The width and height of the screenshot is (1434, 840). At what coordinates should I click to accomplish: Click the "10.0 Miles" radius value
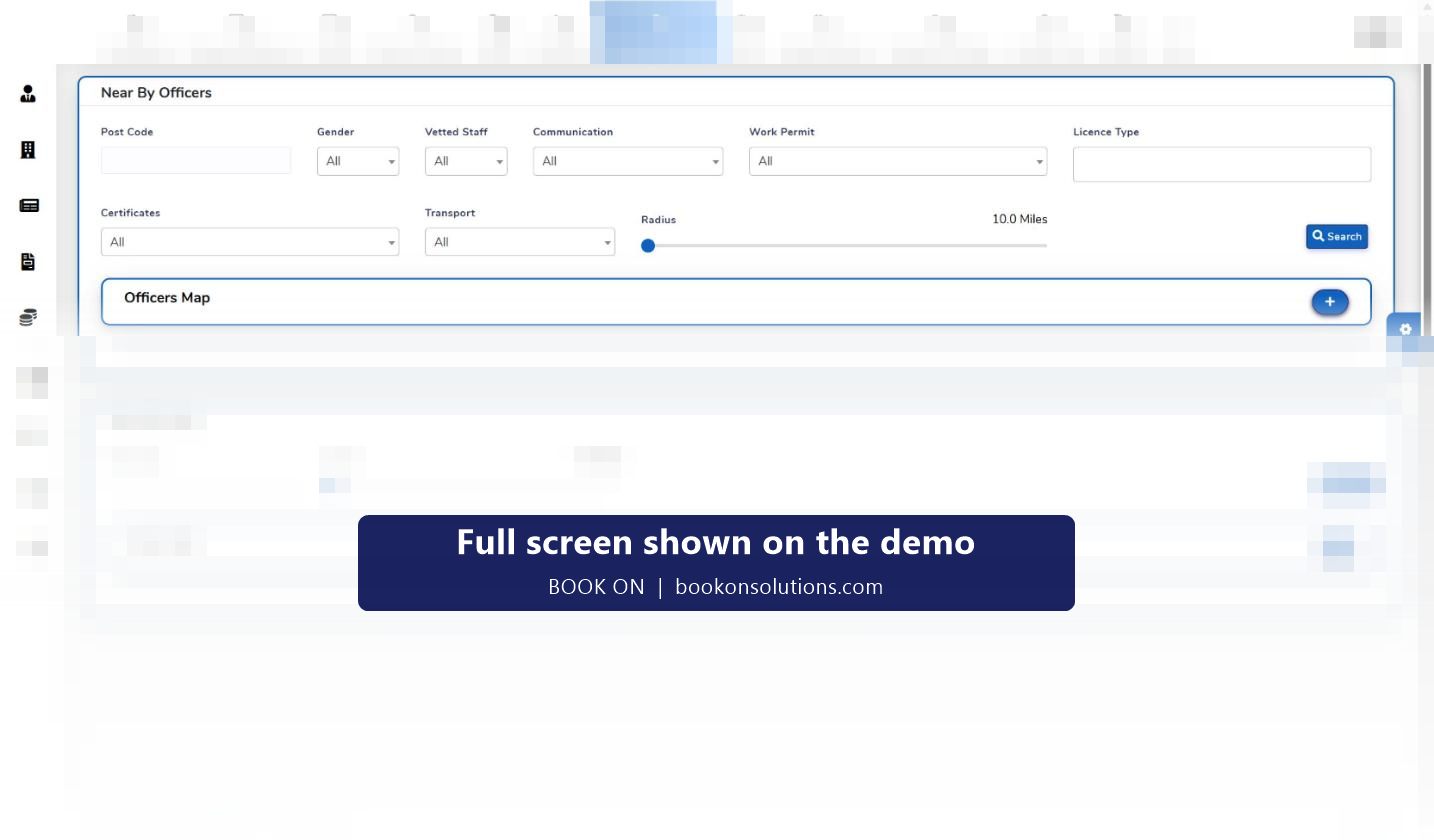pyautogui.click(x=1020, y=219)
